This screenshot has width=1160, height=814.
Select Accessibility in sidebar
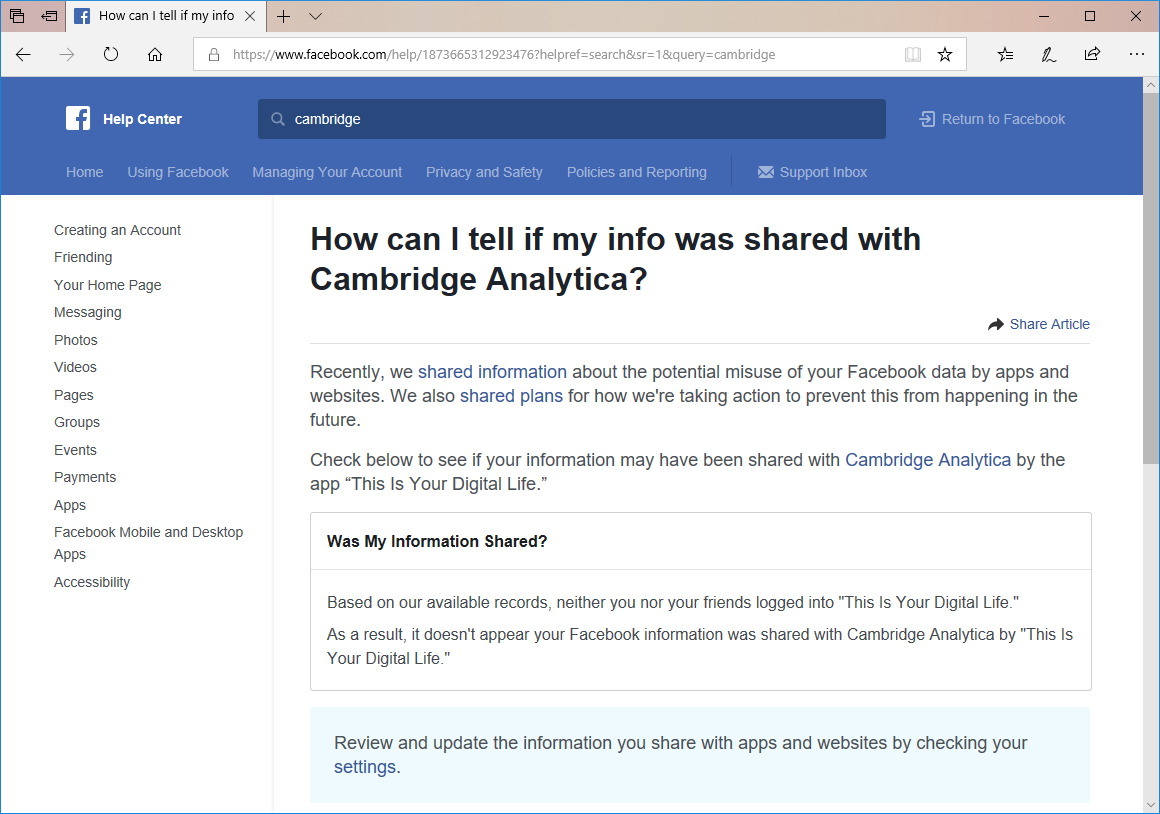coord(92,582)
